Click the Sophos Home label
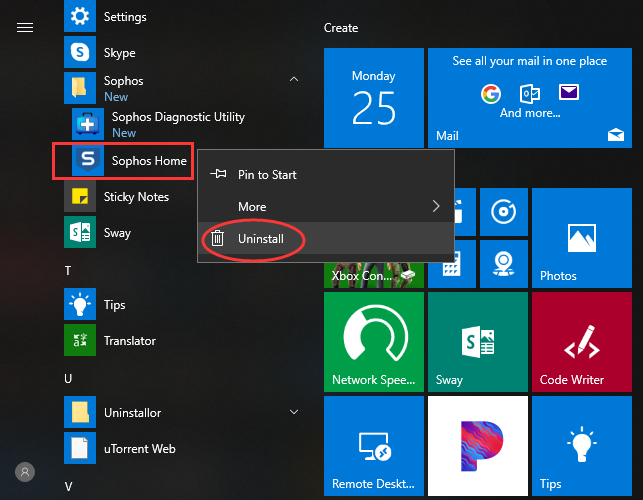The width and height of the screenshot is (643, 500). [x=149, y=161]
